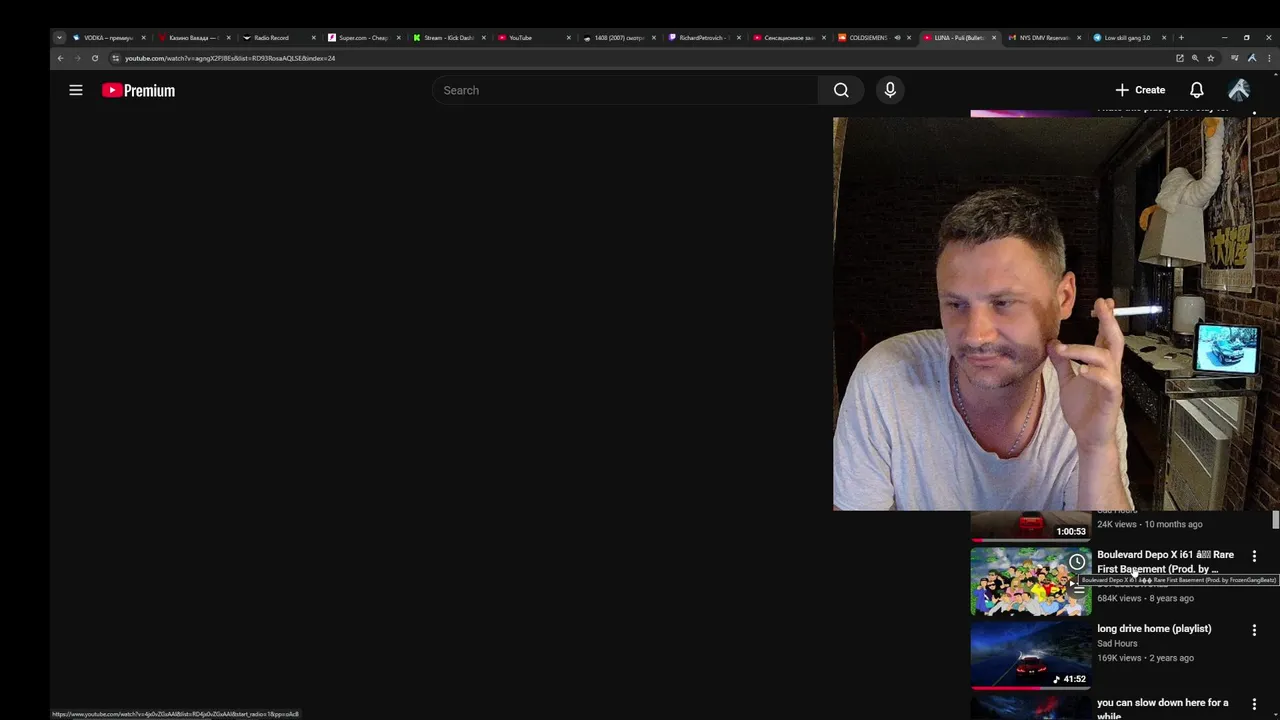
Task: Close the Radio Record tab
Action: tap(313, 38)
